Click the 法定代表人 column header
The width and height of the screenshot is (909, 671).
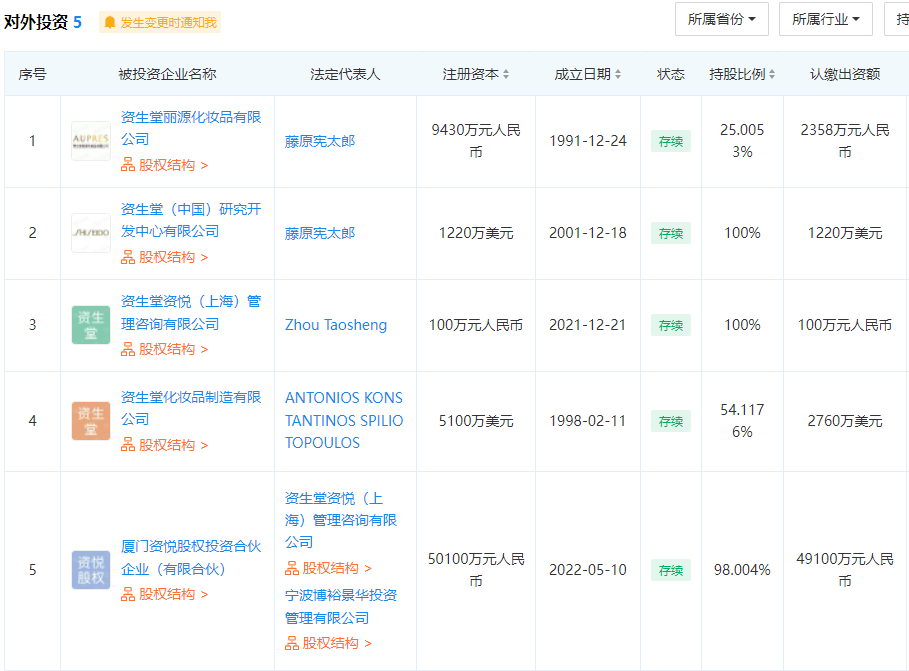[x=345, y=74]
